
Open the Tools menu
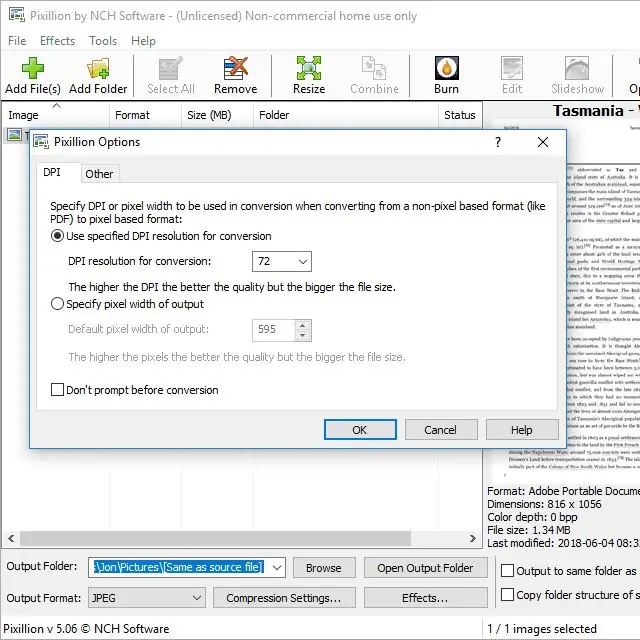(103, 41)
